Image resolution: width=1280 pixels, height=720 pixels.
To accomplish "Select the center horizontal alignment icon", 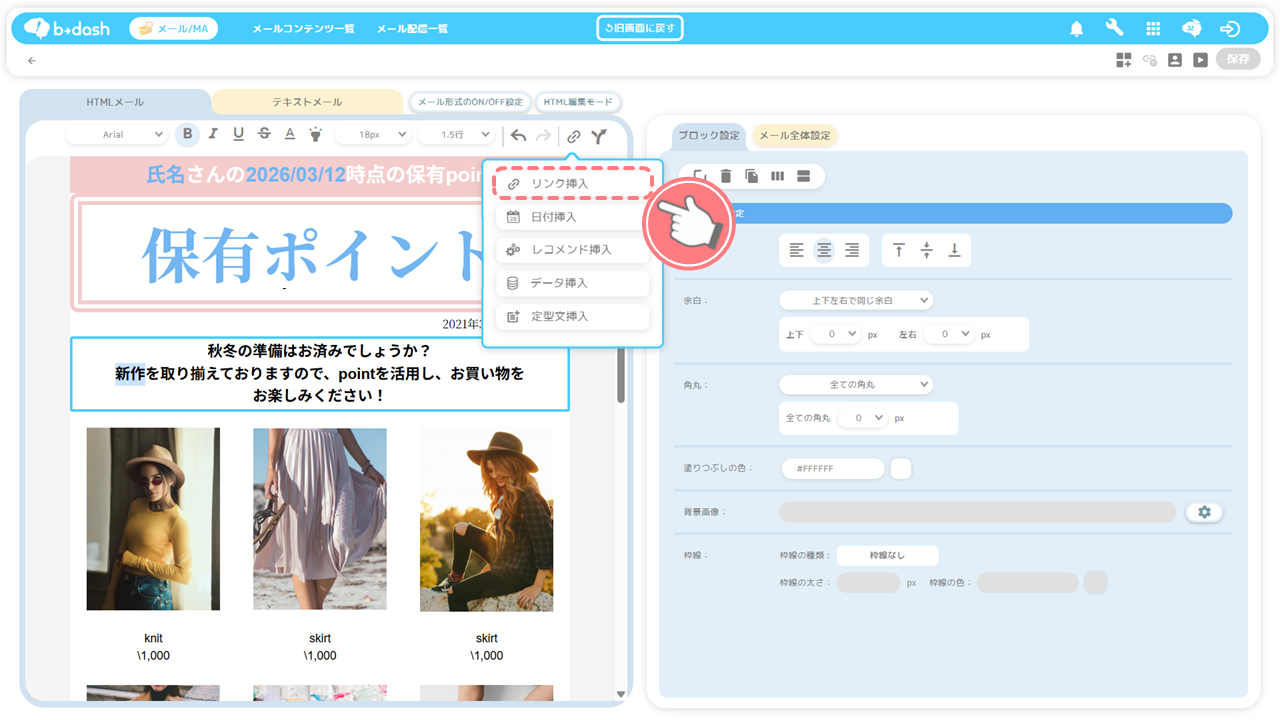I will (x=824, y=251).
